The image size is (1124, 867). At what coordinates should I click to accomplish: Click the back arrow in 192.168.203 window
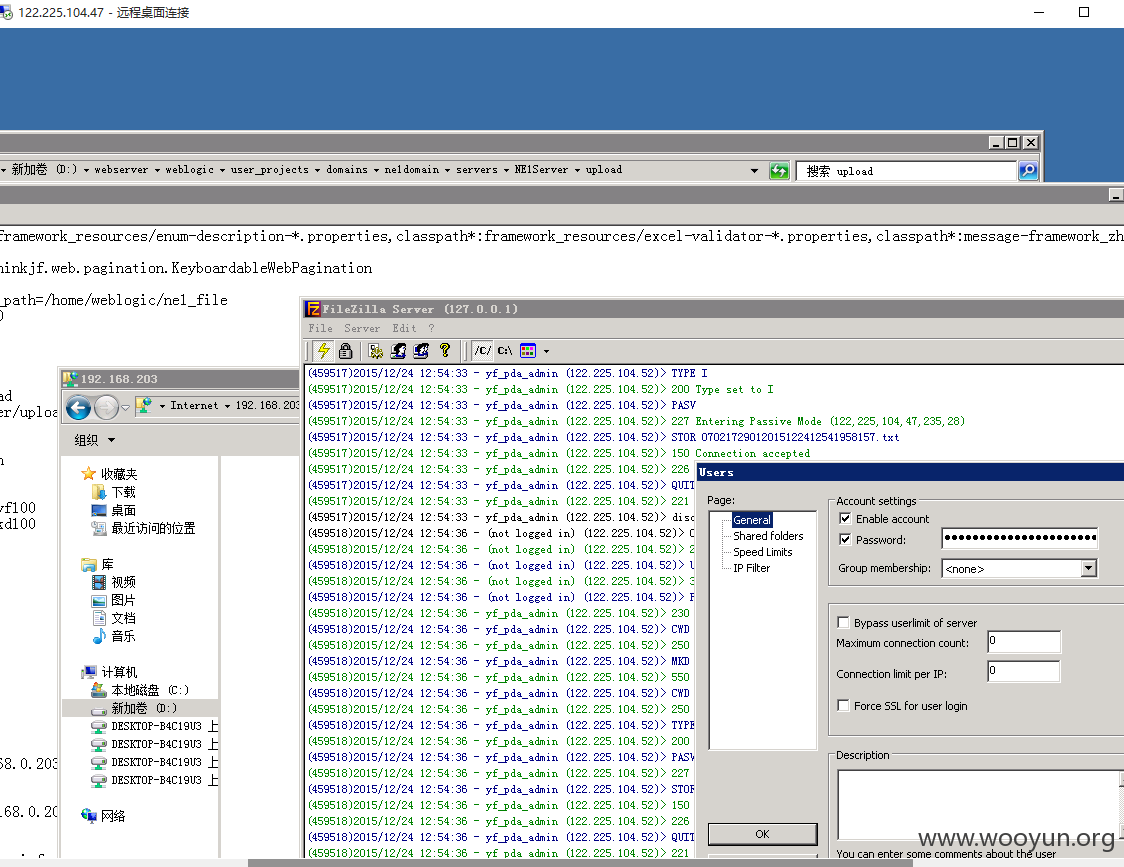click(78, 407)
